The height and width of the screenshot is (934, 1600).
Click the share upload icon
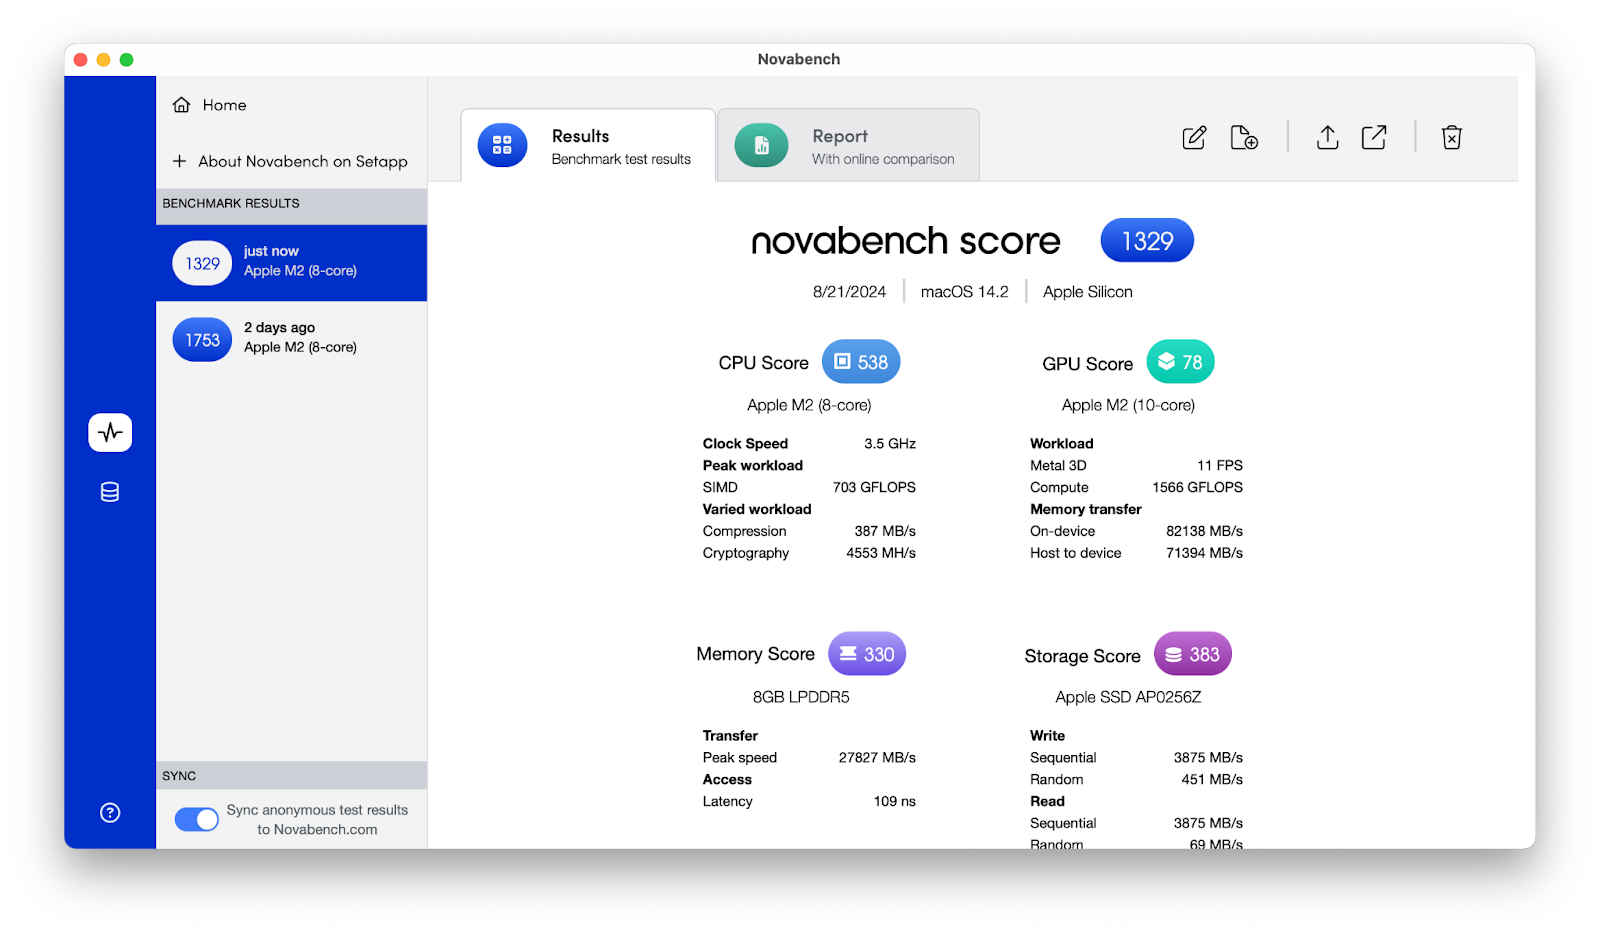tap(1327, 138)
